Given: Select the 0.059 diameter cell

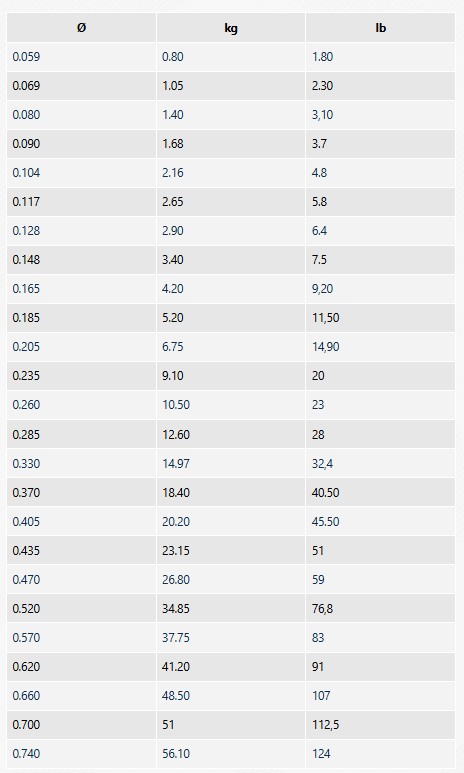Looking at the screenshot, I should tap(81, 57).
